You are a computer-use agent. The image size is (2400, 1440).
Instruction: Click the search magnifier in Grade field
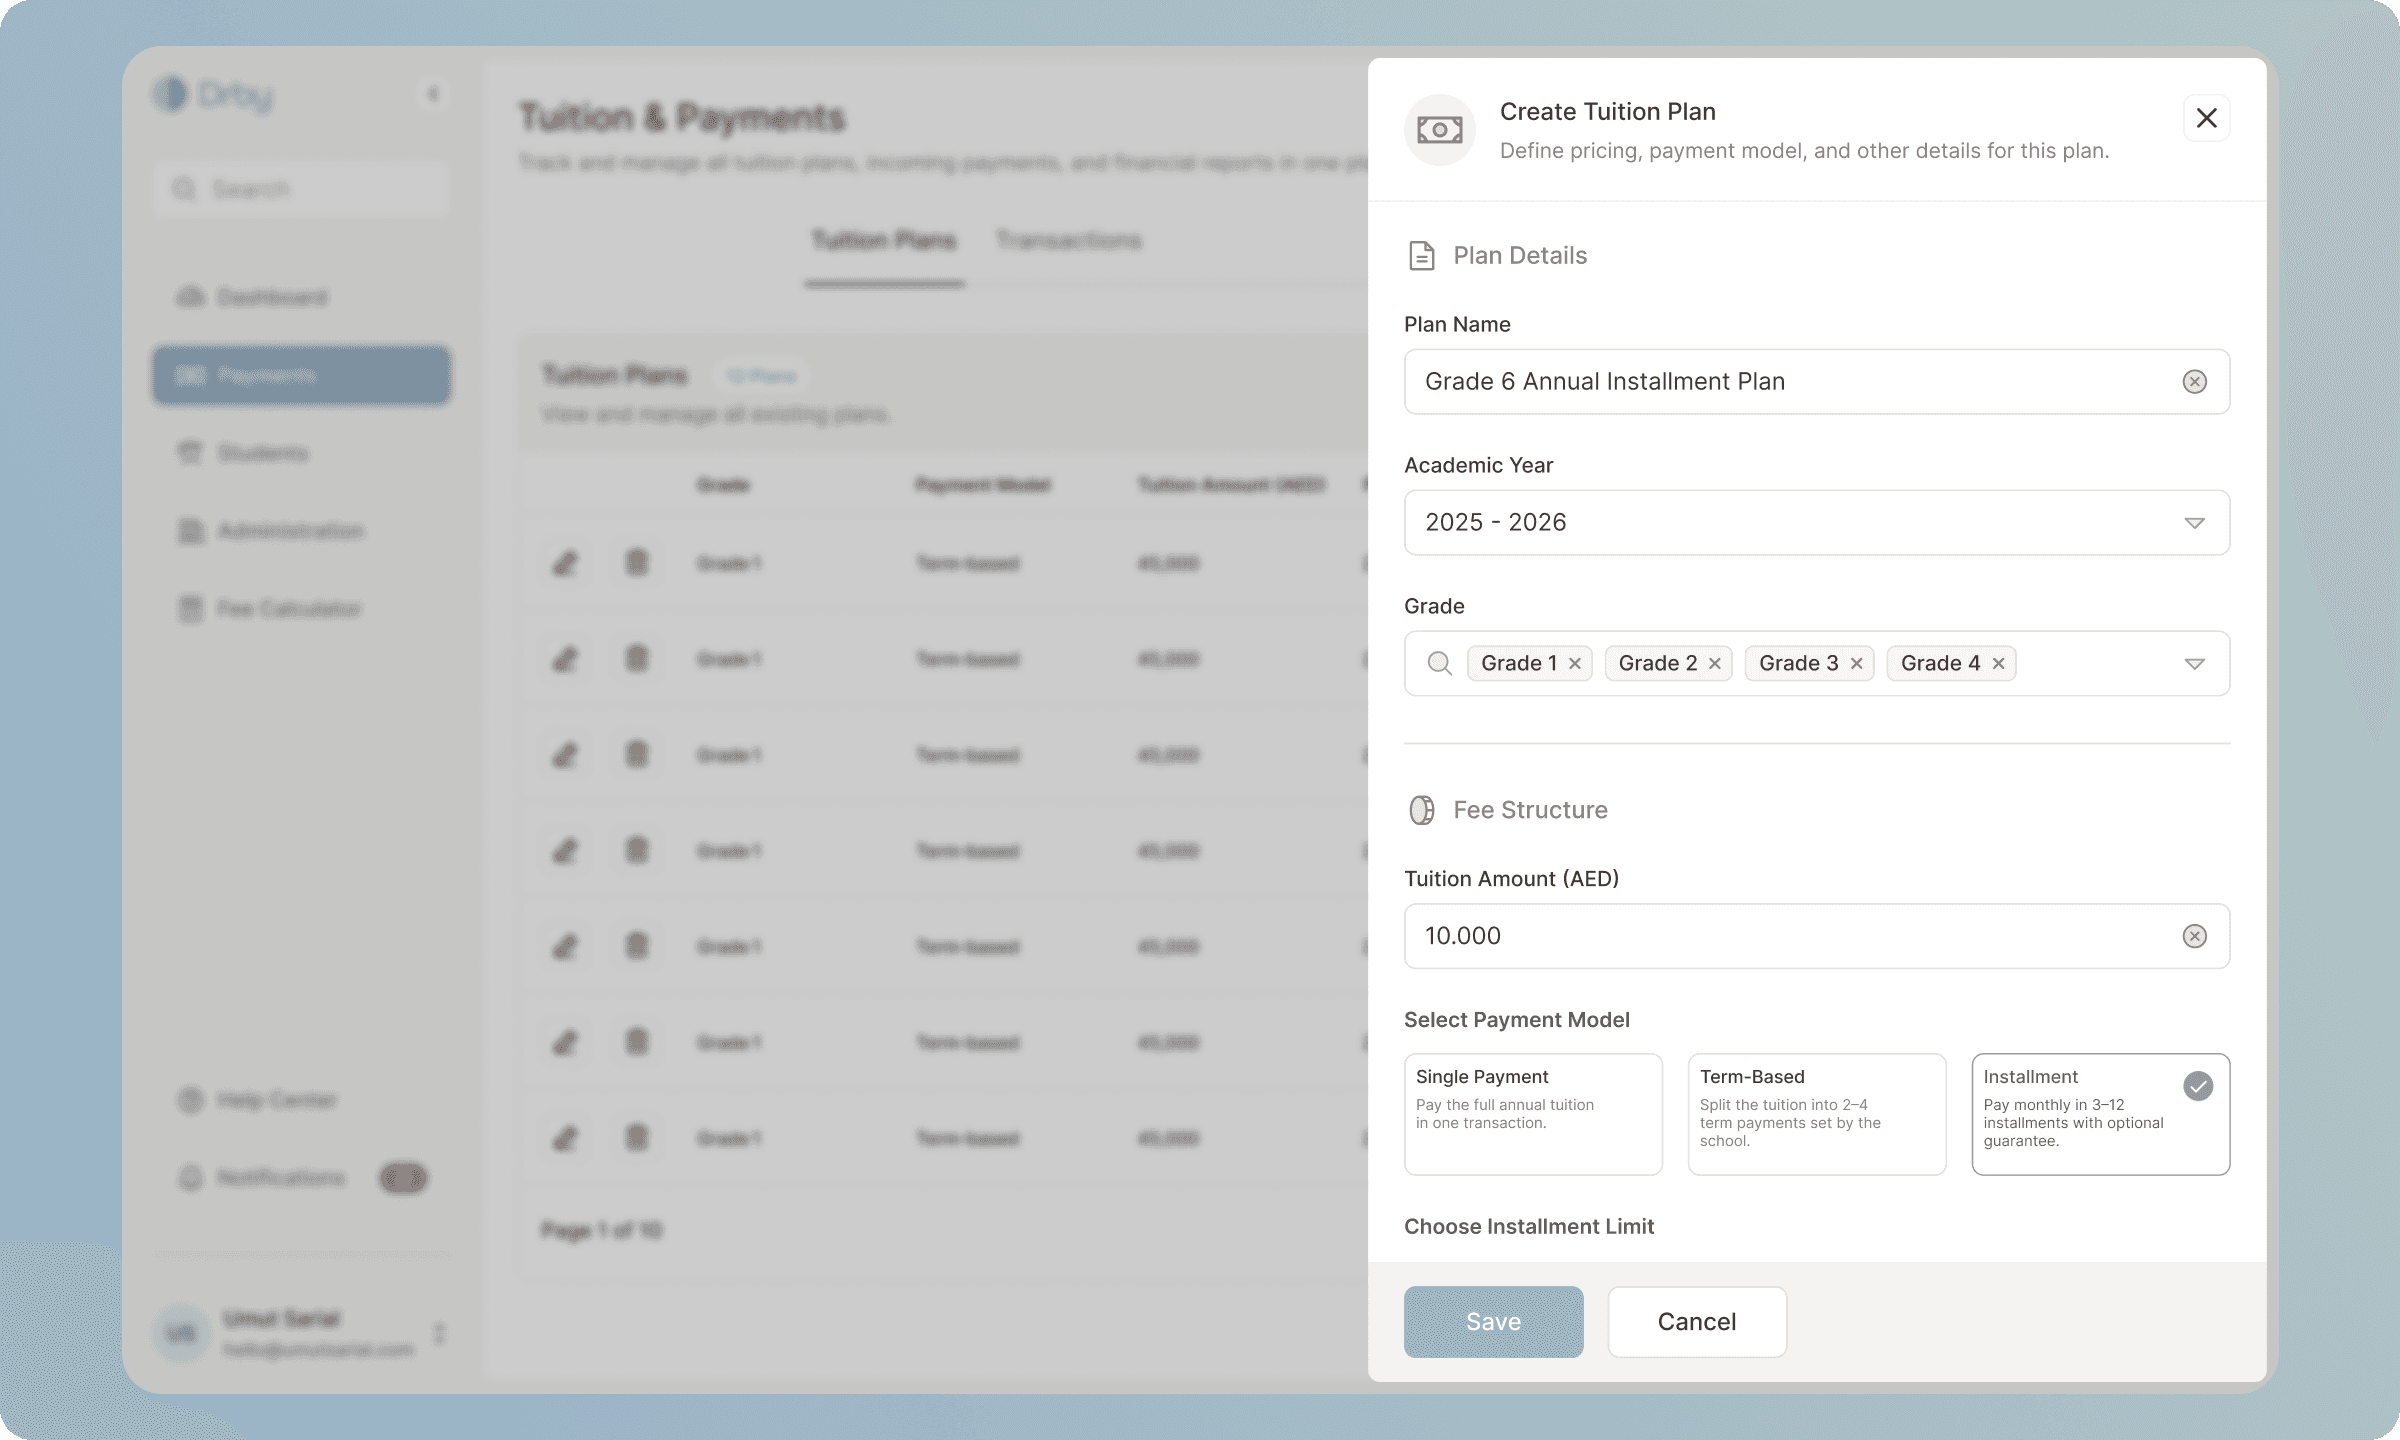(1439, 664)
